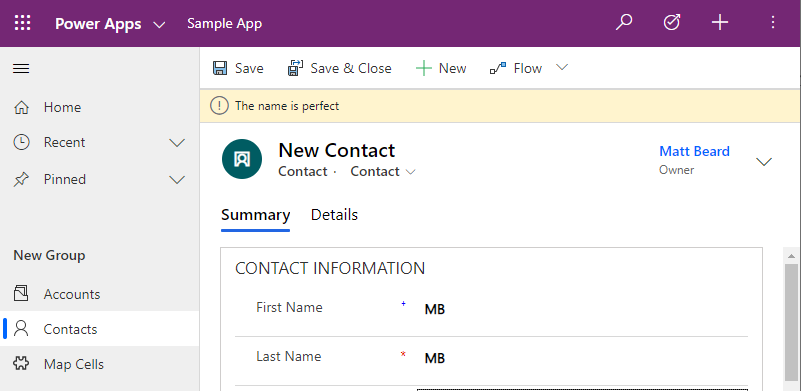Open the Contact form selector dropdown

tap(383, 172)
